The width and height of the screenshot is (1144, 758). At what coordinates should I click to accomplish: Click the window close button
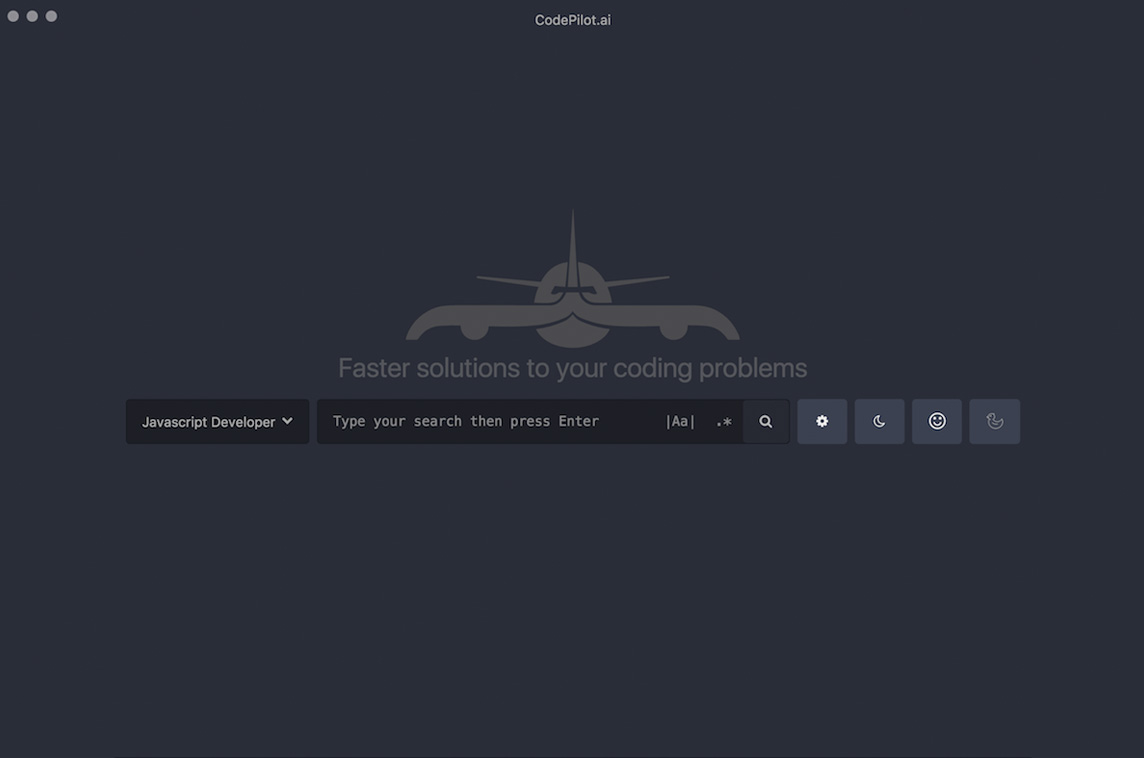point(13,16)
